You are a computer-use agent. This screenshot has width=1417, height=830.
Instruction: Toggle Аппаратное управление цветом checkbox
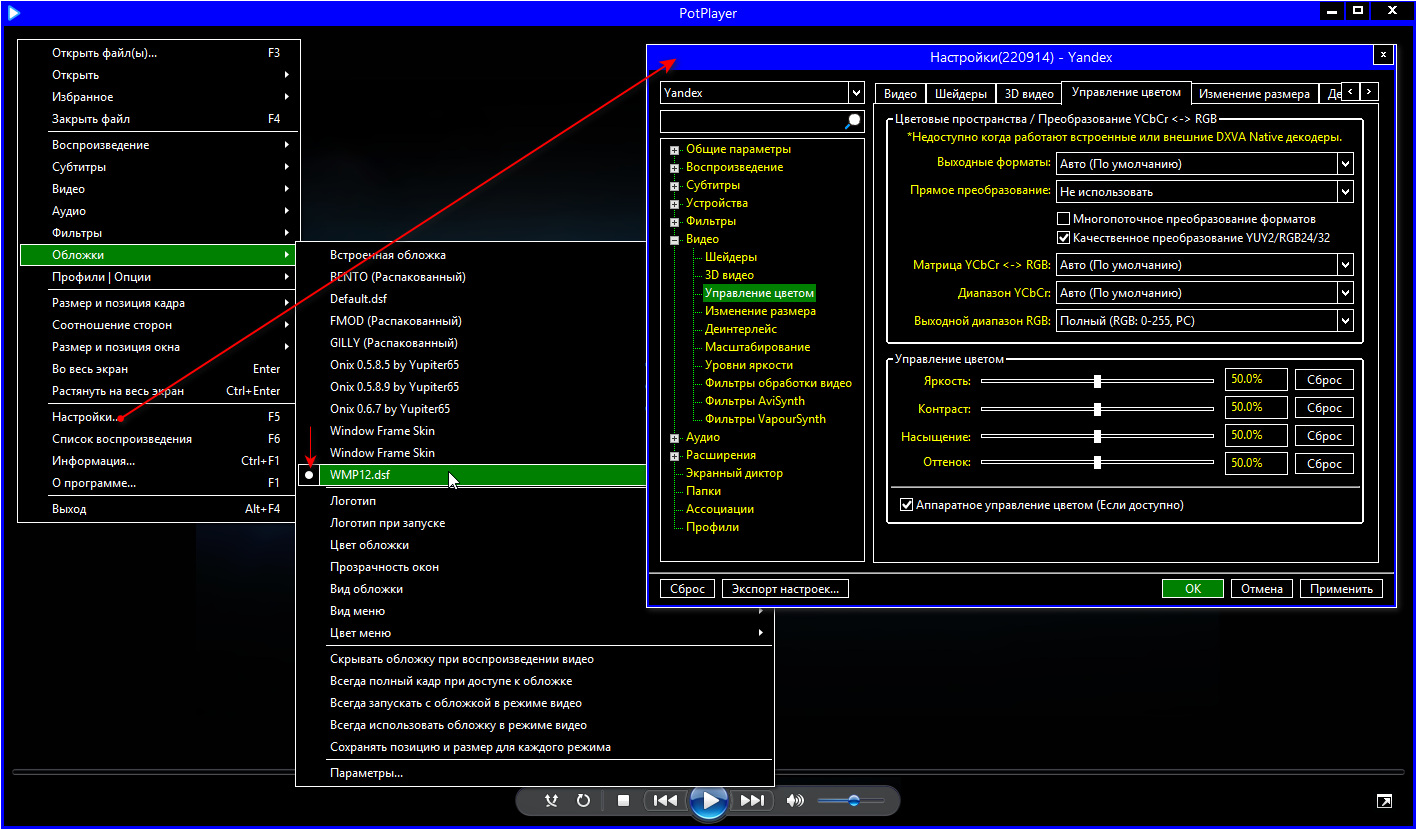(x=907, y=505)
